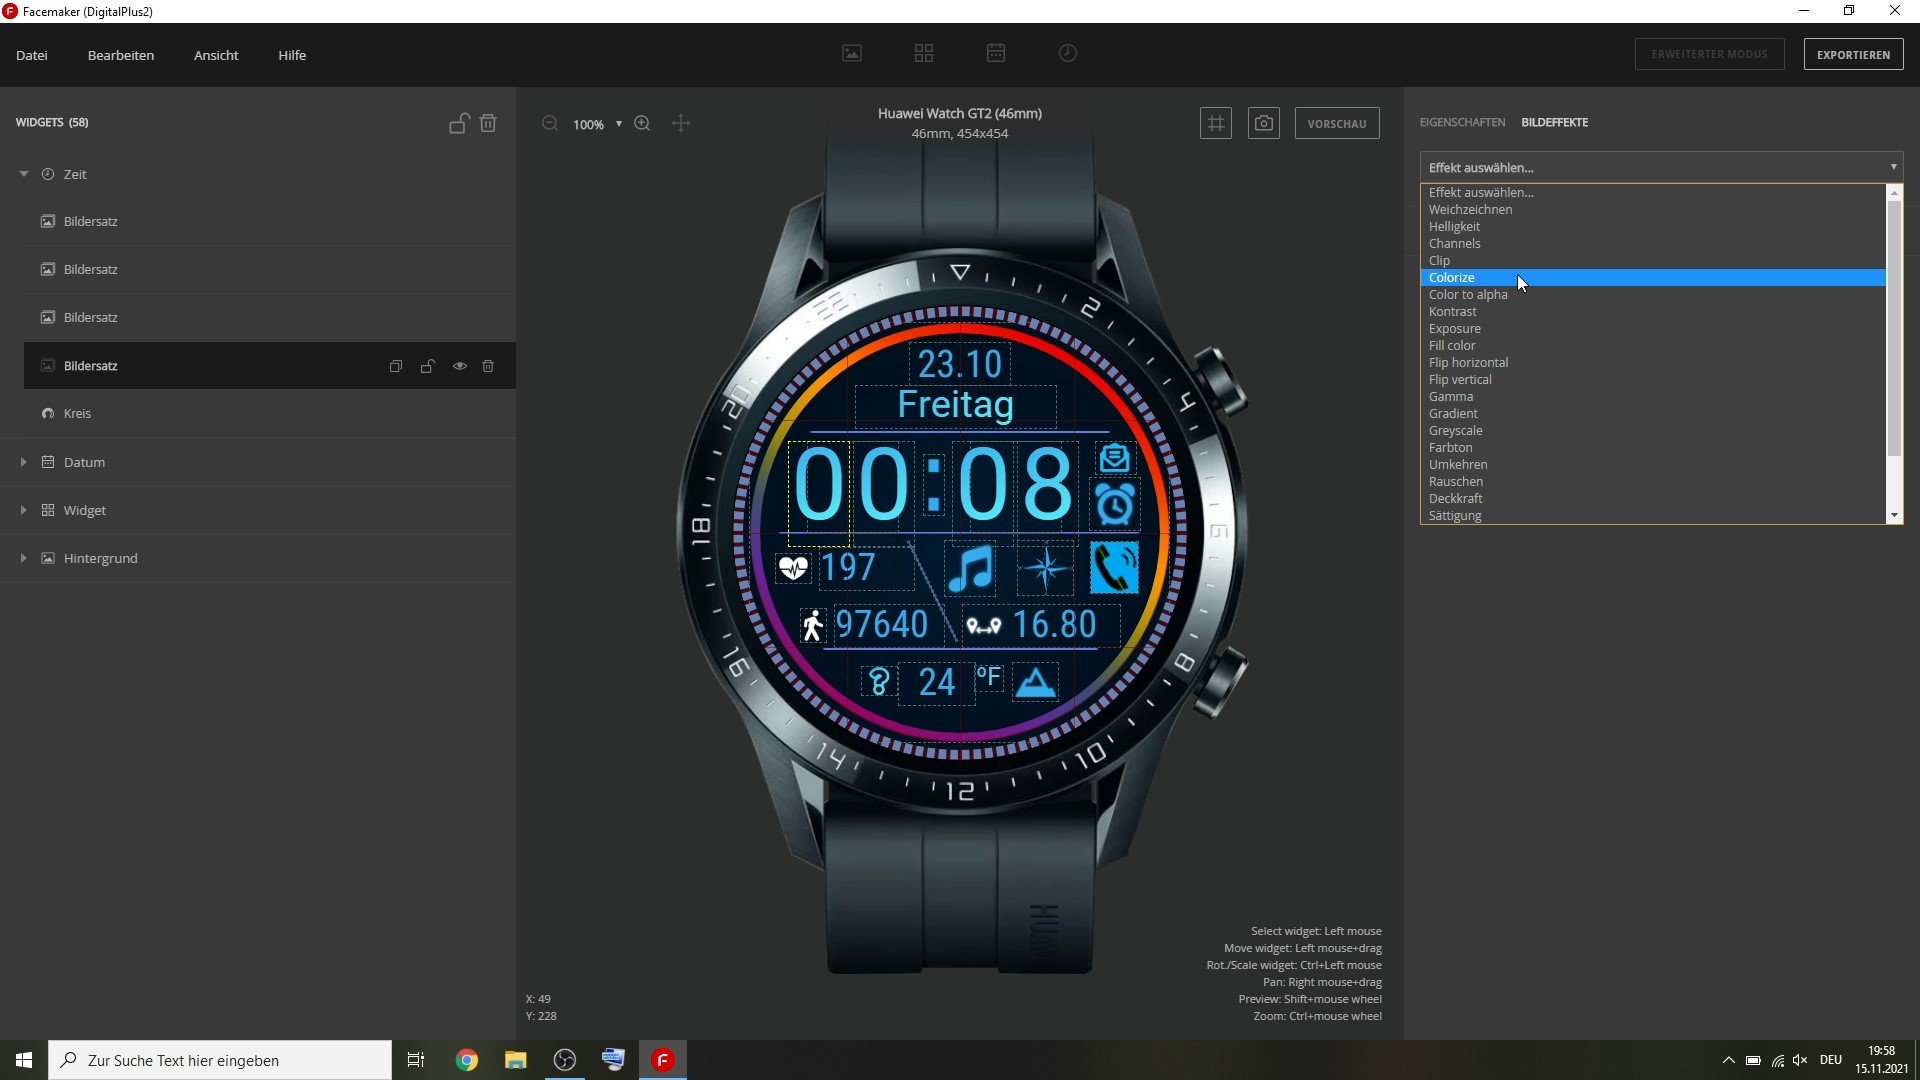Zoom out with the minus magnifier icon
Image resolution: width=1920 pixels, height=1080 pixels.
coord(549,124)
